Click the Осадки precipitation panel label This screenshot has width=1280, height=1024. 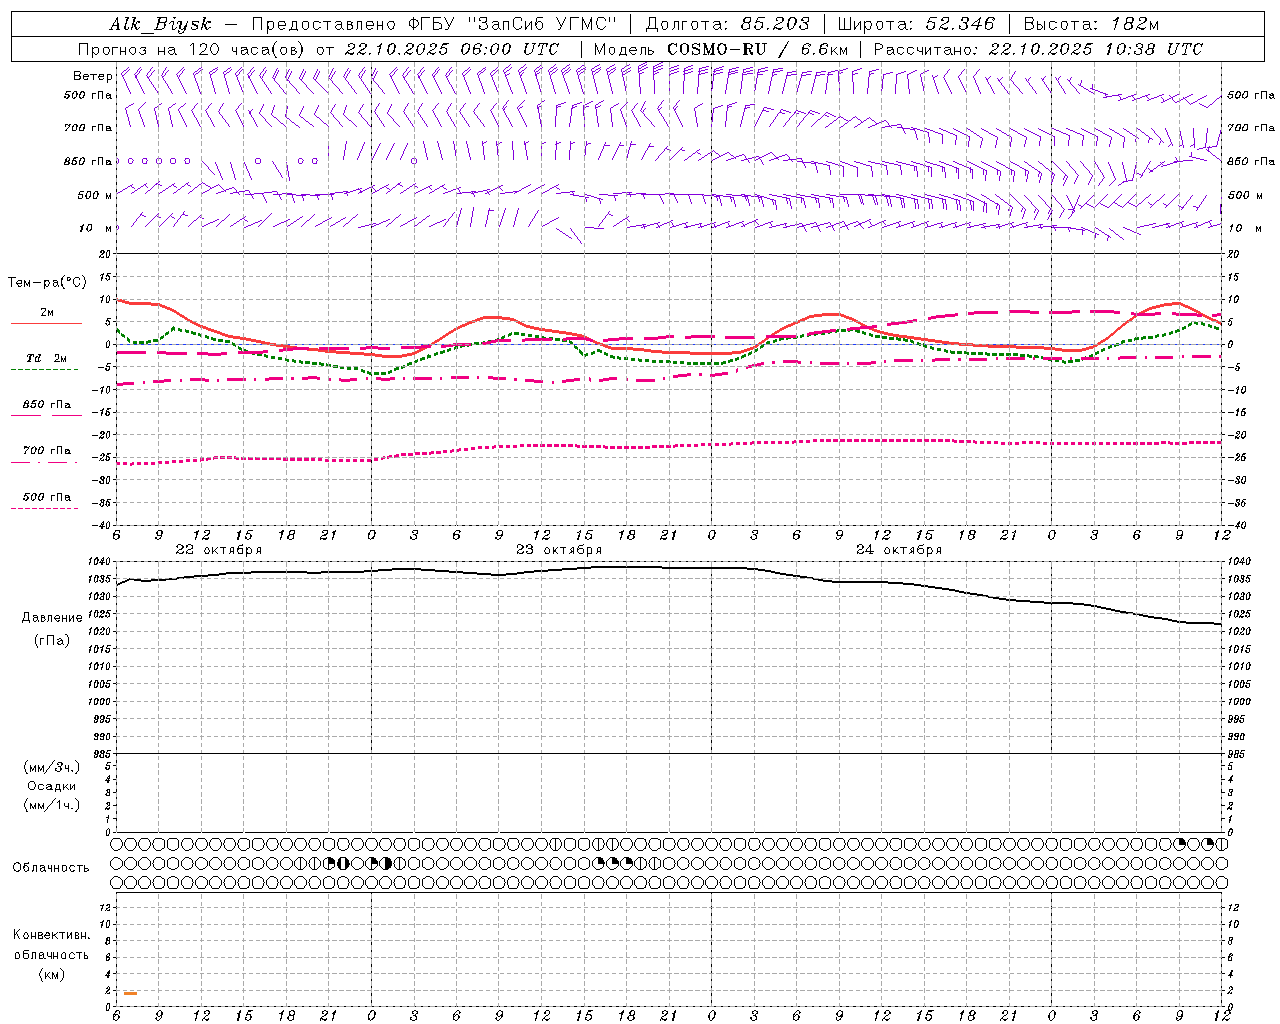[52, 786]
